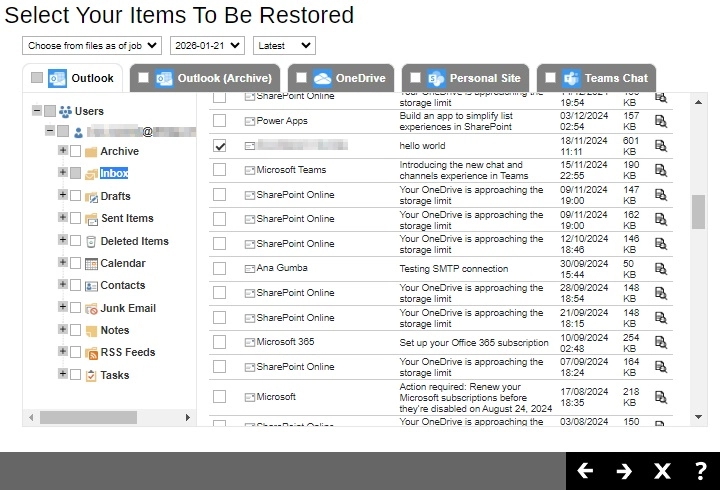Preview the 17/08/2024 Microsoft email
The image size is (720, 490).
(661, 397)
